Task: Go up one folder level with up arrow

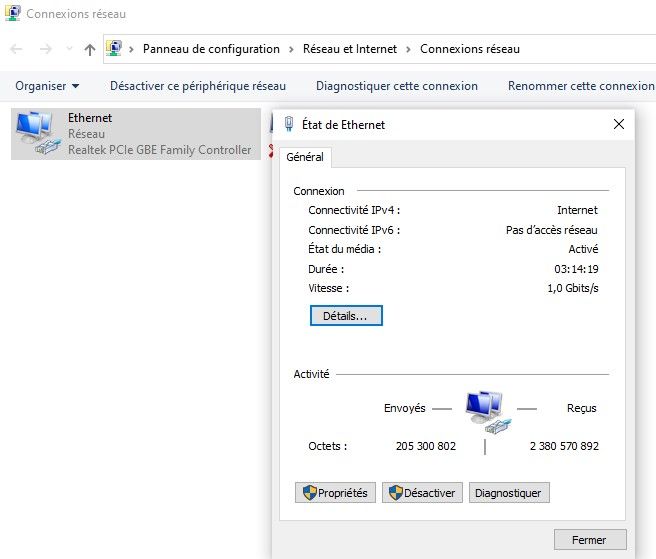Action: click(x=90, y=49)
